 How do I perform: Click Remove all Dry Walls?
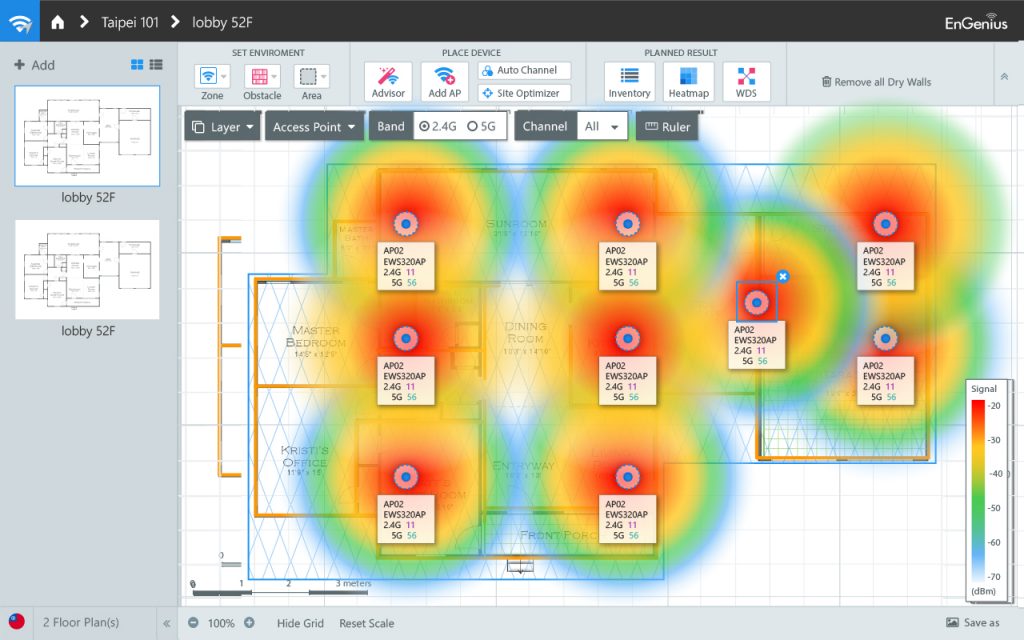click(x=876, y=82)
